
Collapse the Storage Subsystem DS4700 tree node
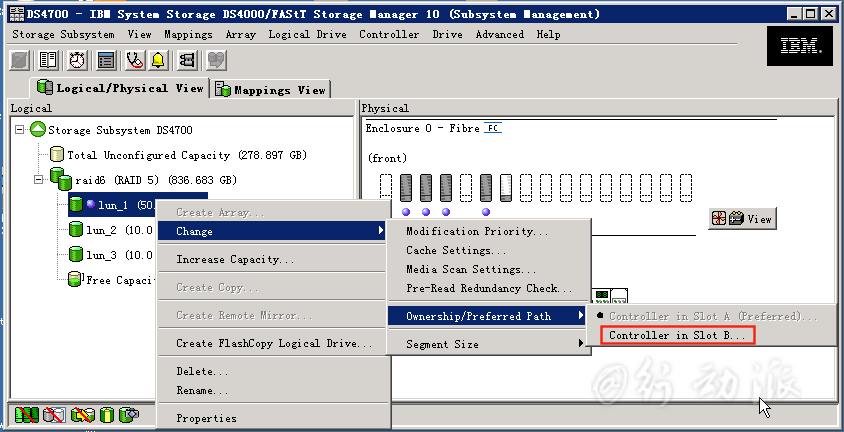pos(19,130)
